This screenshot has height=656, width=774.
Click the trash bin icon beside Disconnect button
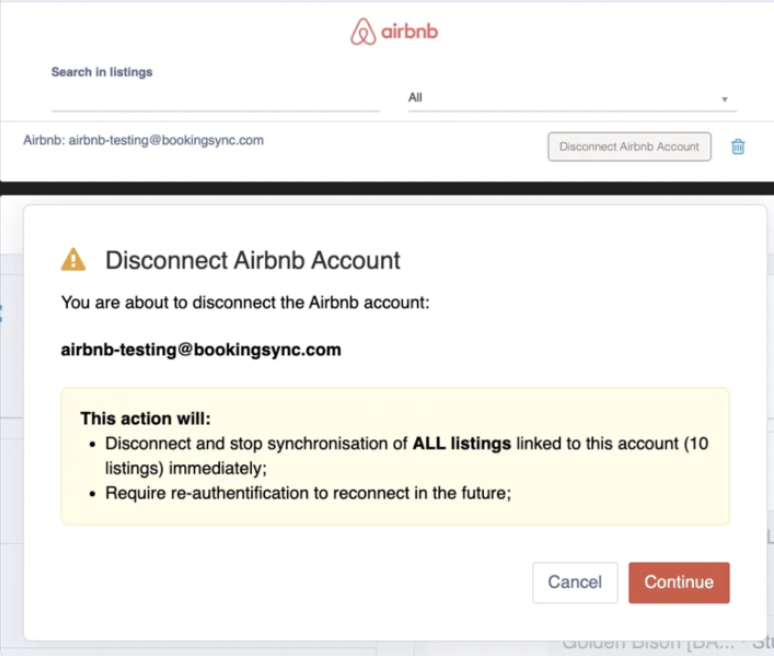[x=737, y=147]
